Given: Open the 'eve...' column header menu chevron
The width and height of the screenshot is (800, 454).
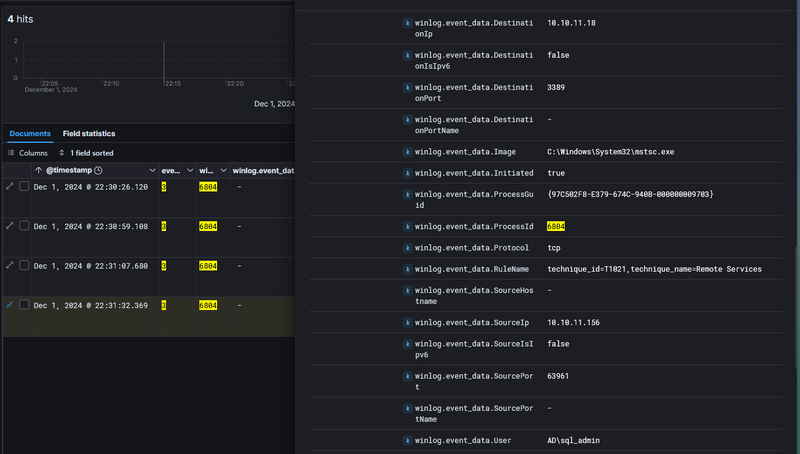Looking at the screenshot, I should pos(188,171).
